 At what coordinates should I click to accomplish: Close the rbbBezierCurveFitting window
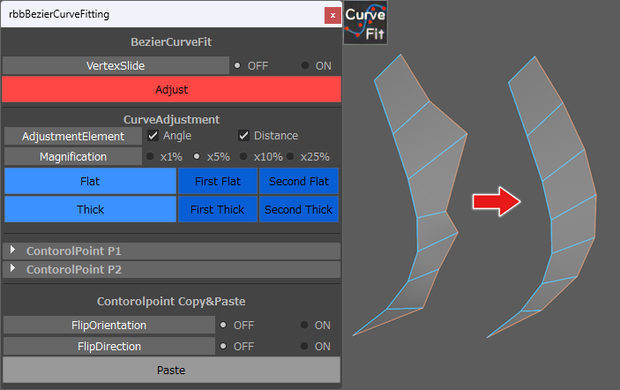333,15
